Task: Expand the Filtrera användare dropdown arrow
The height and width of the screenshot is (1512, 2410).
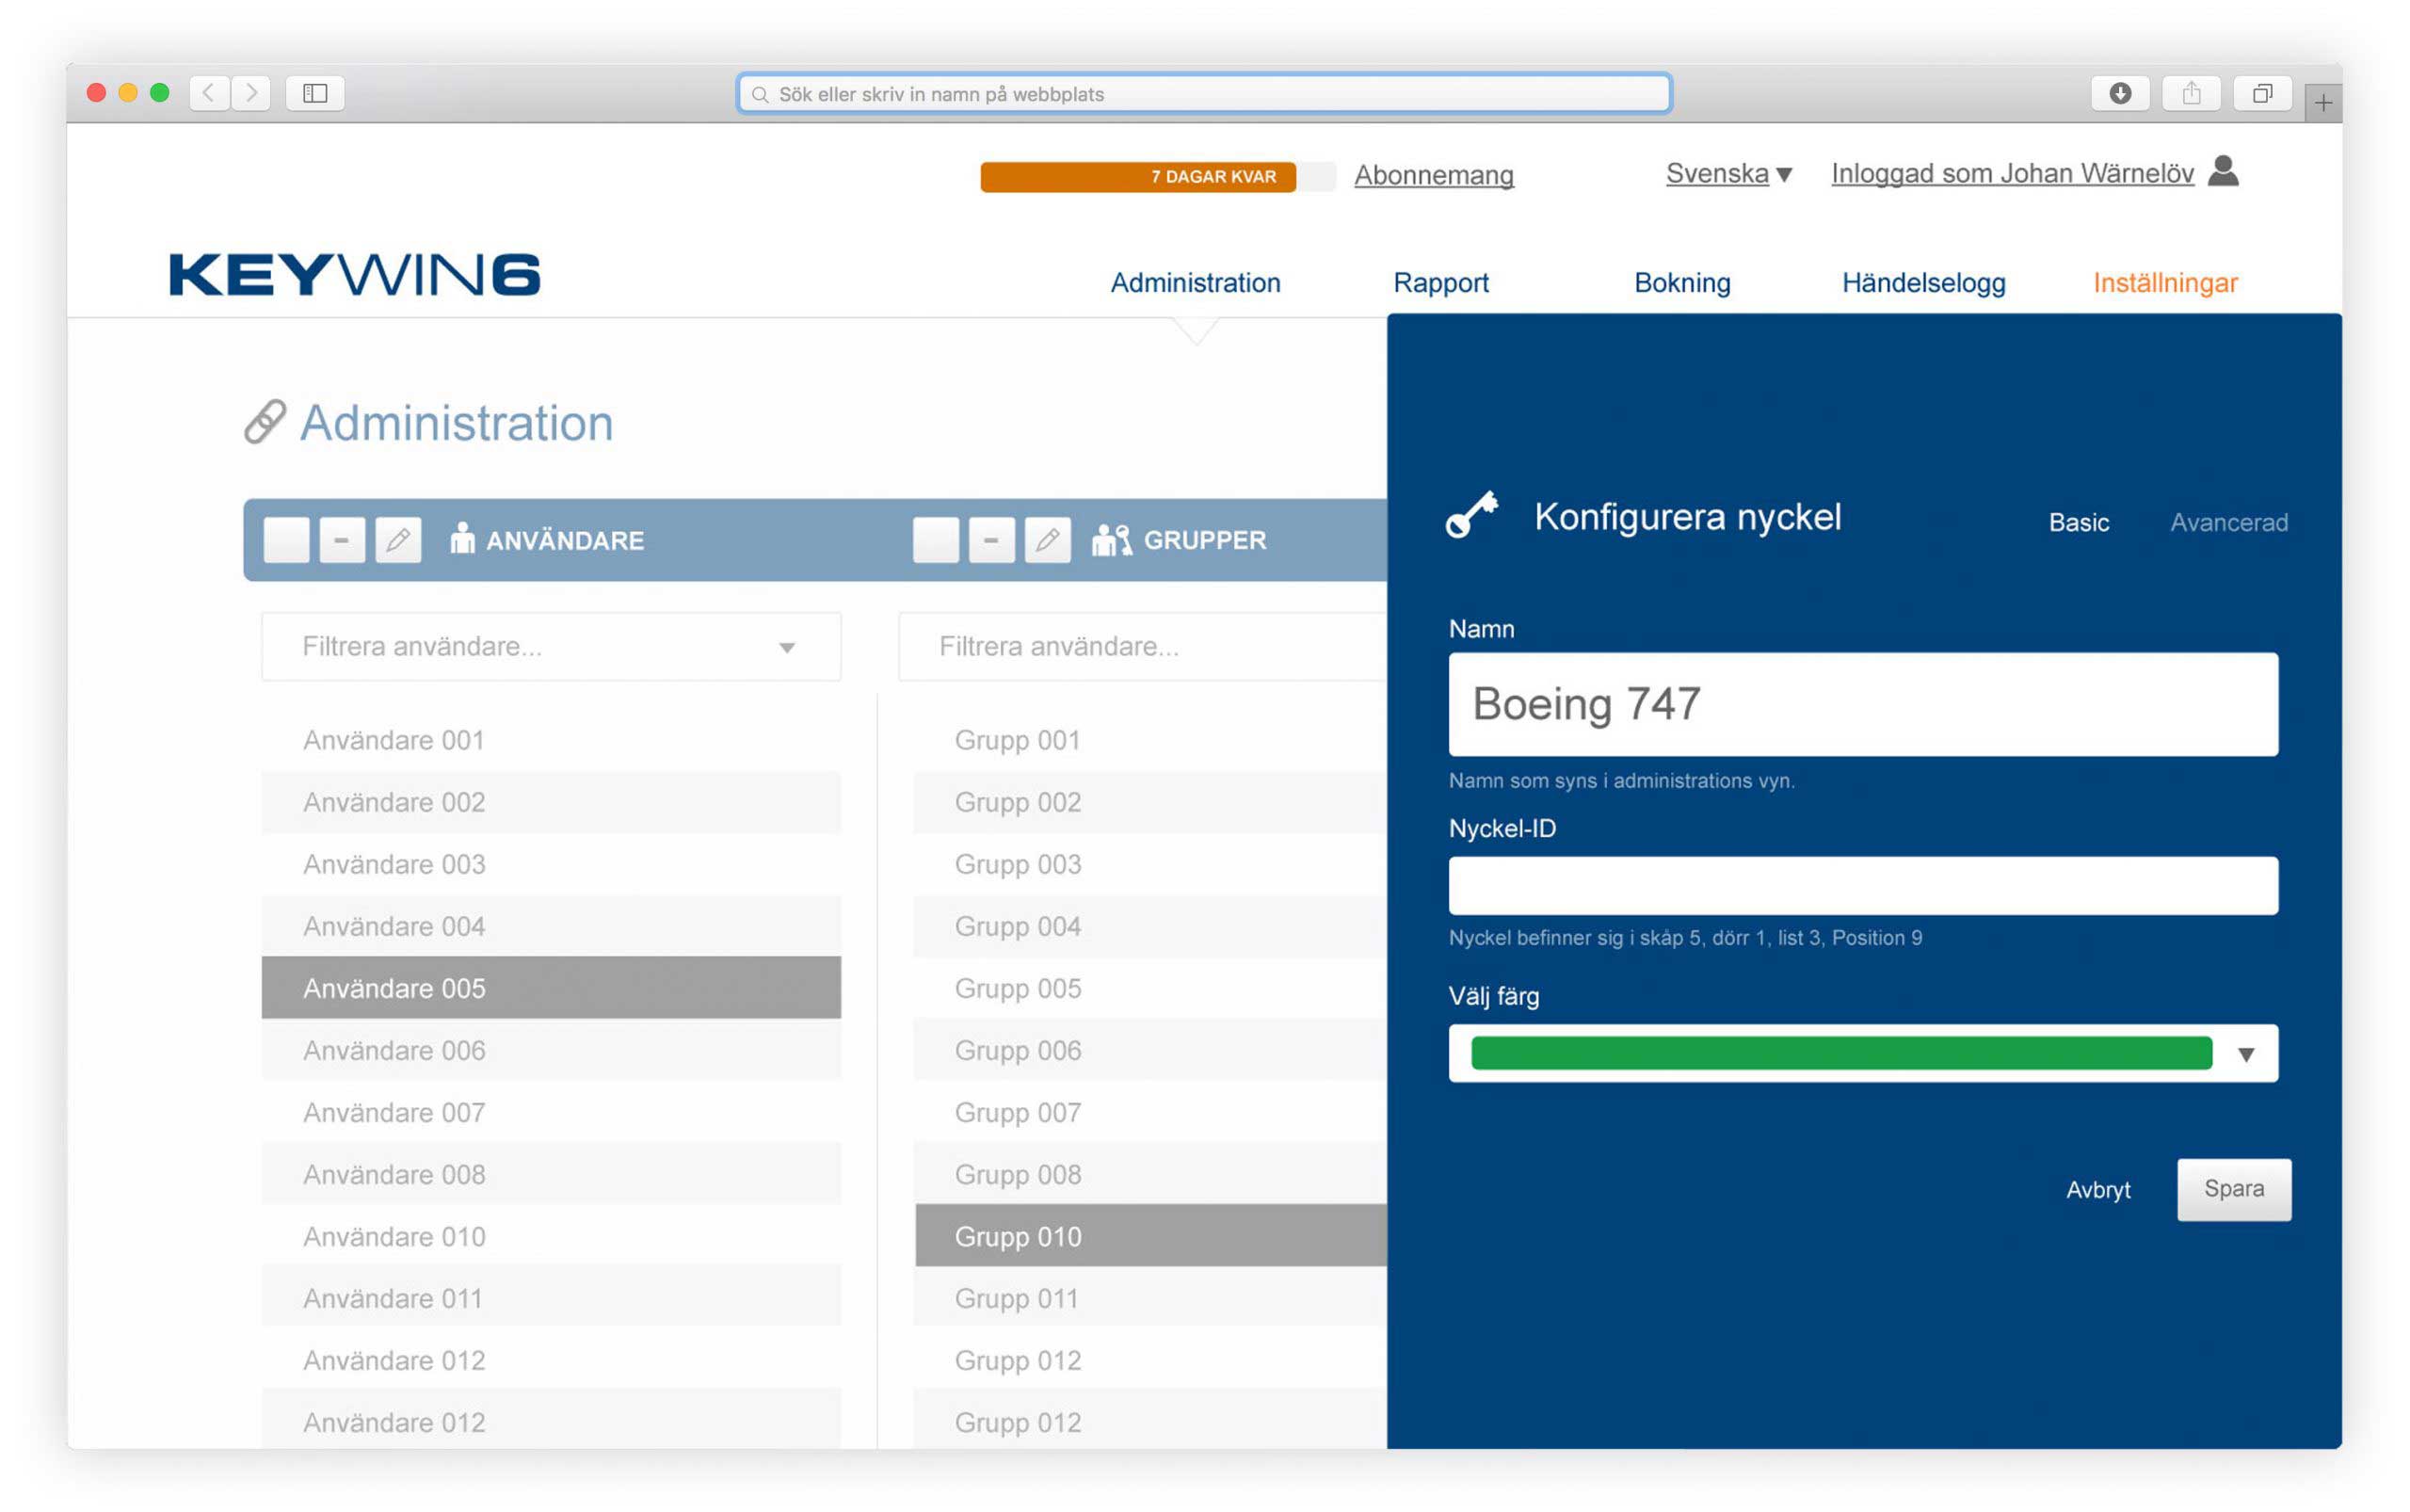Action: (x=787, y=648)
